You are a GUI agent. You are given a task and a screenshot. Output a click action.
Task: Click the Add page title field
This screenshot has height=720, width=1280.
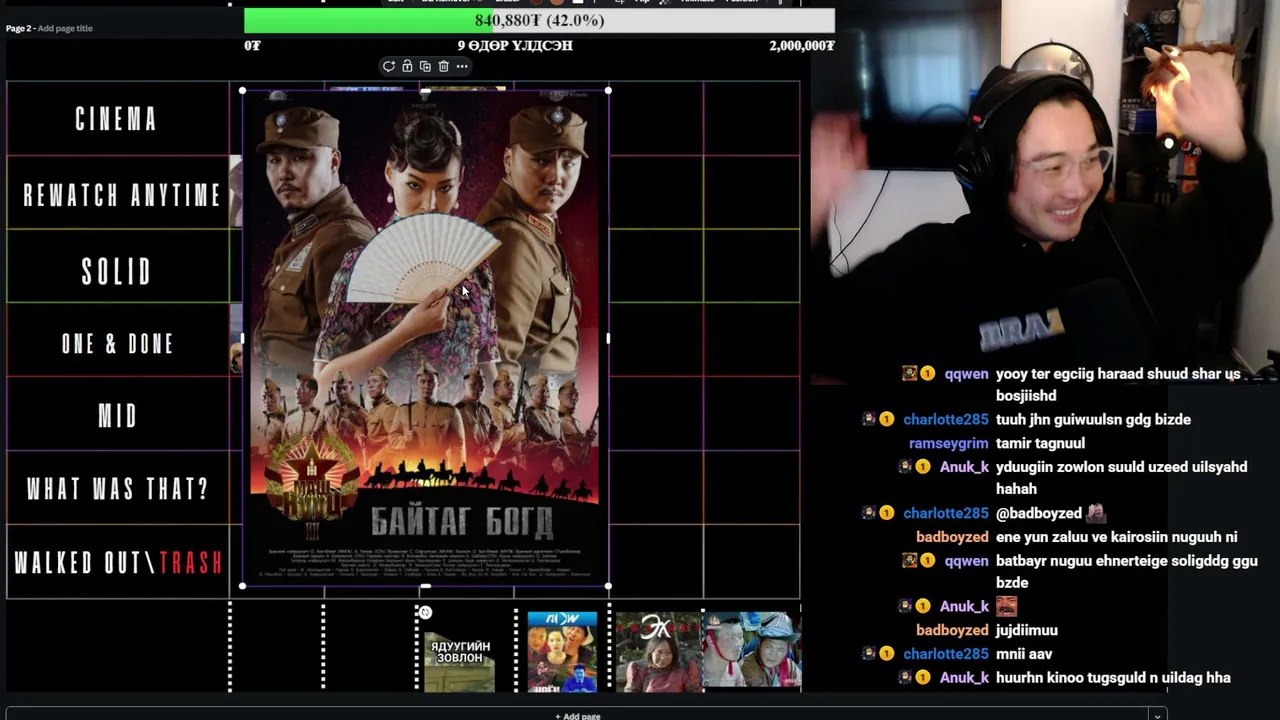65,28
